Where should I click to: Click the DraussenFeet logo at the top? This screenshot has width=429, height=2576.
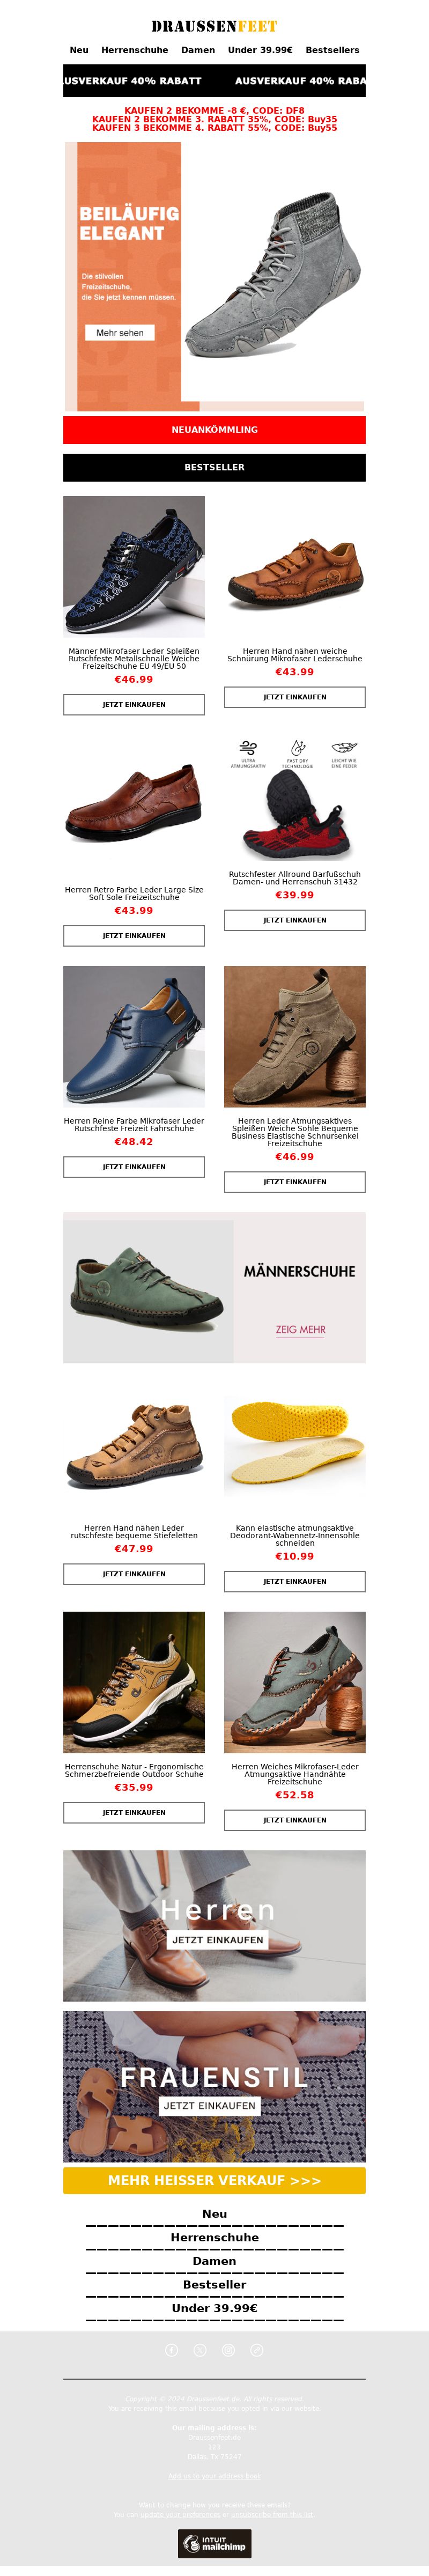(x=214, y=26)
